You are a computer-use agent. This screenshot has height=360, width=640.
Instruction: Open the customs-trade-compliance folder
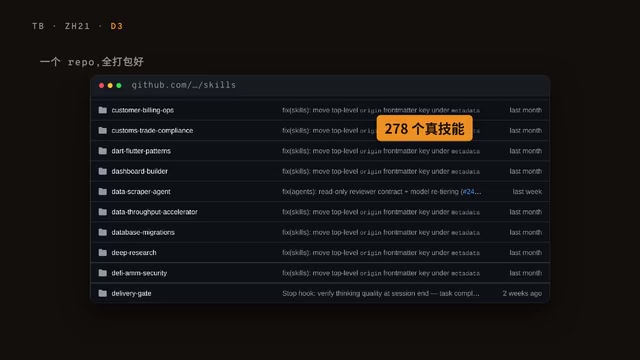point(152,131)
